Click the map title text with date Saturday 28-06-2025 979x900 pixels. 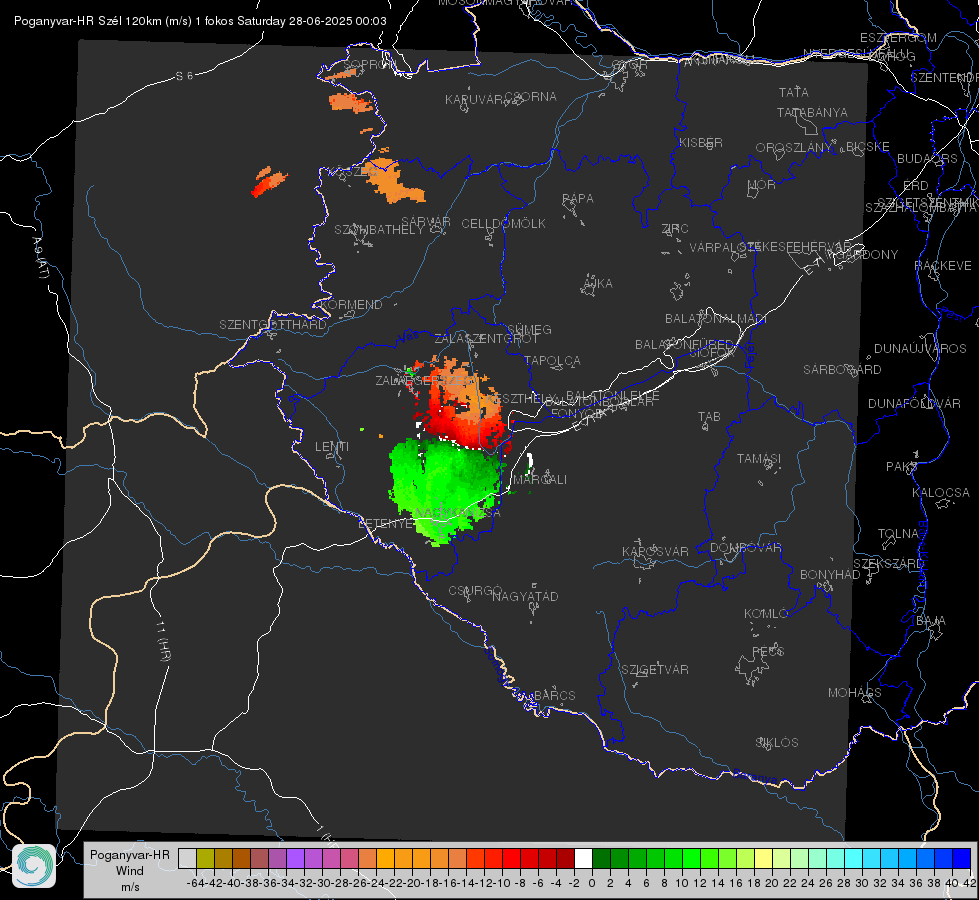[x=200, y=21]
